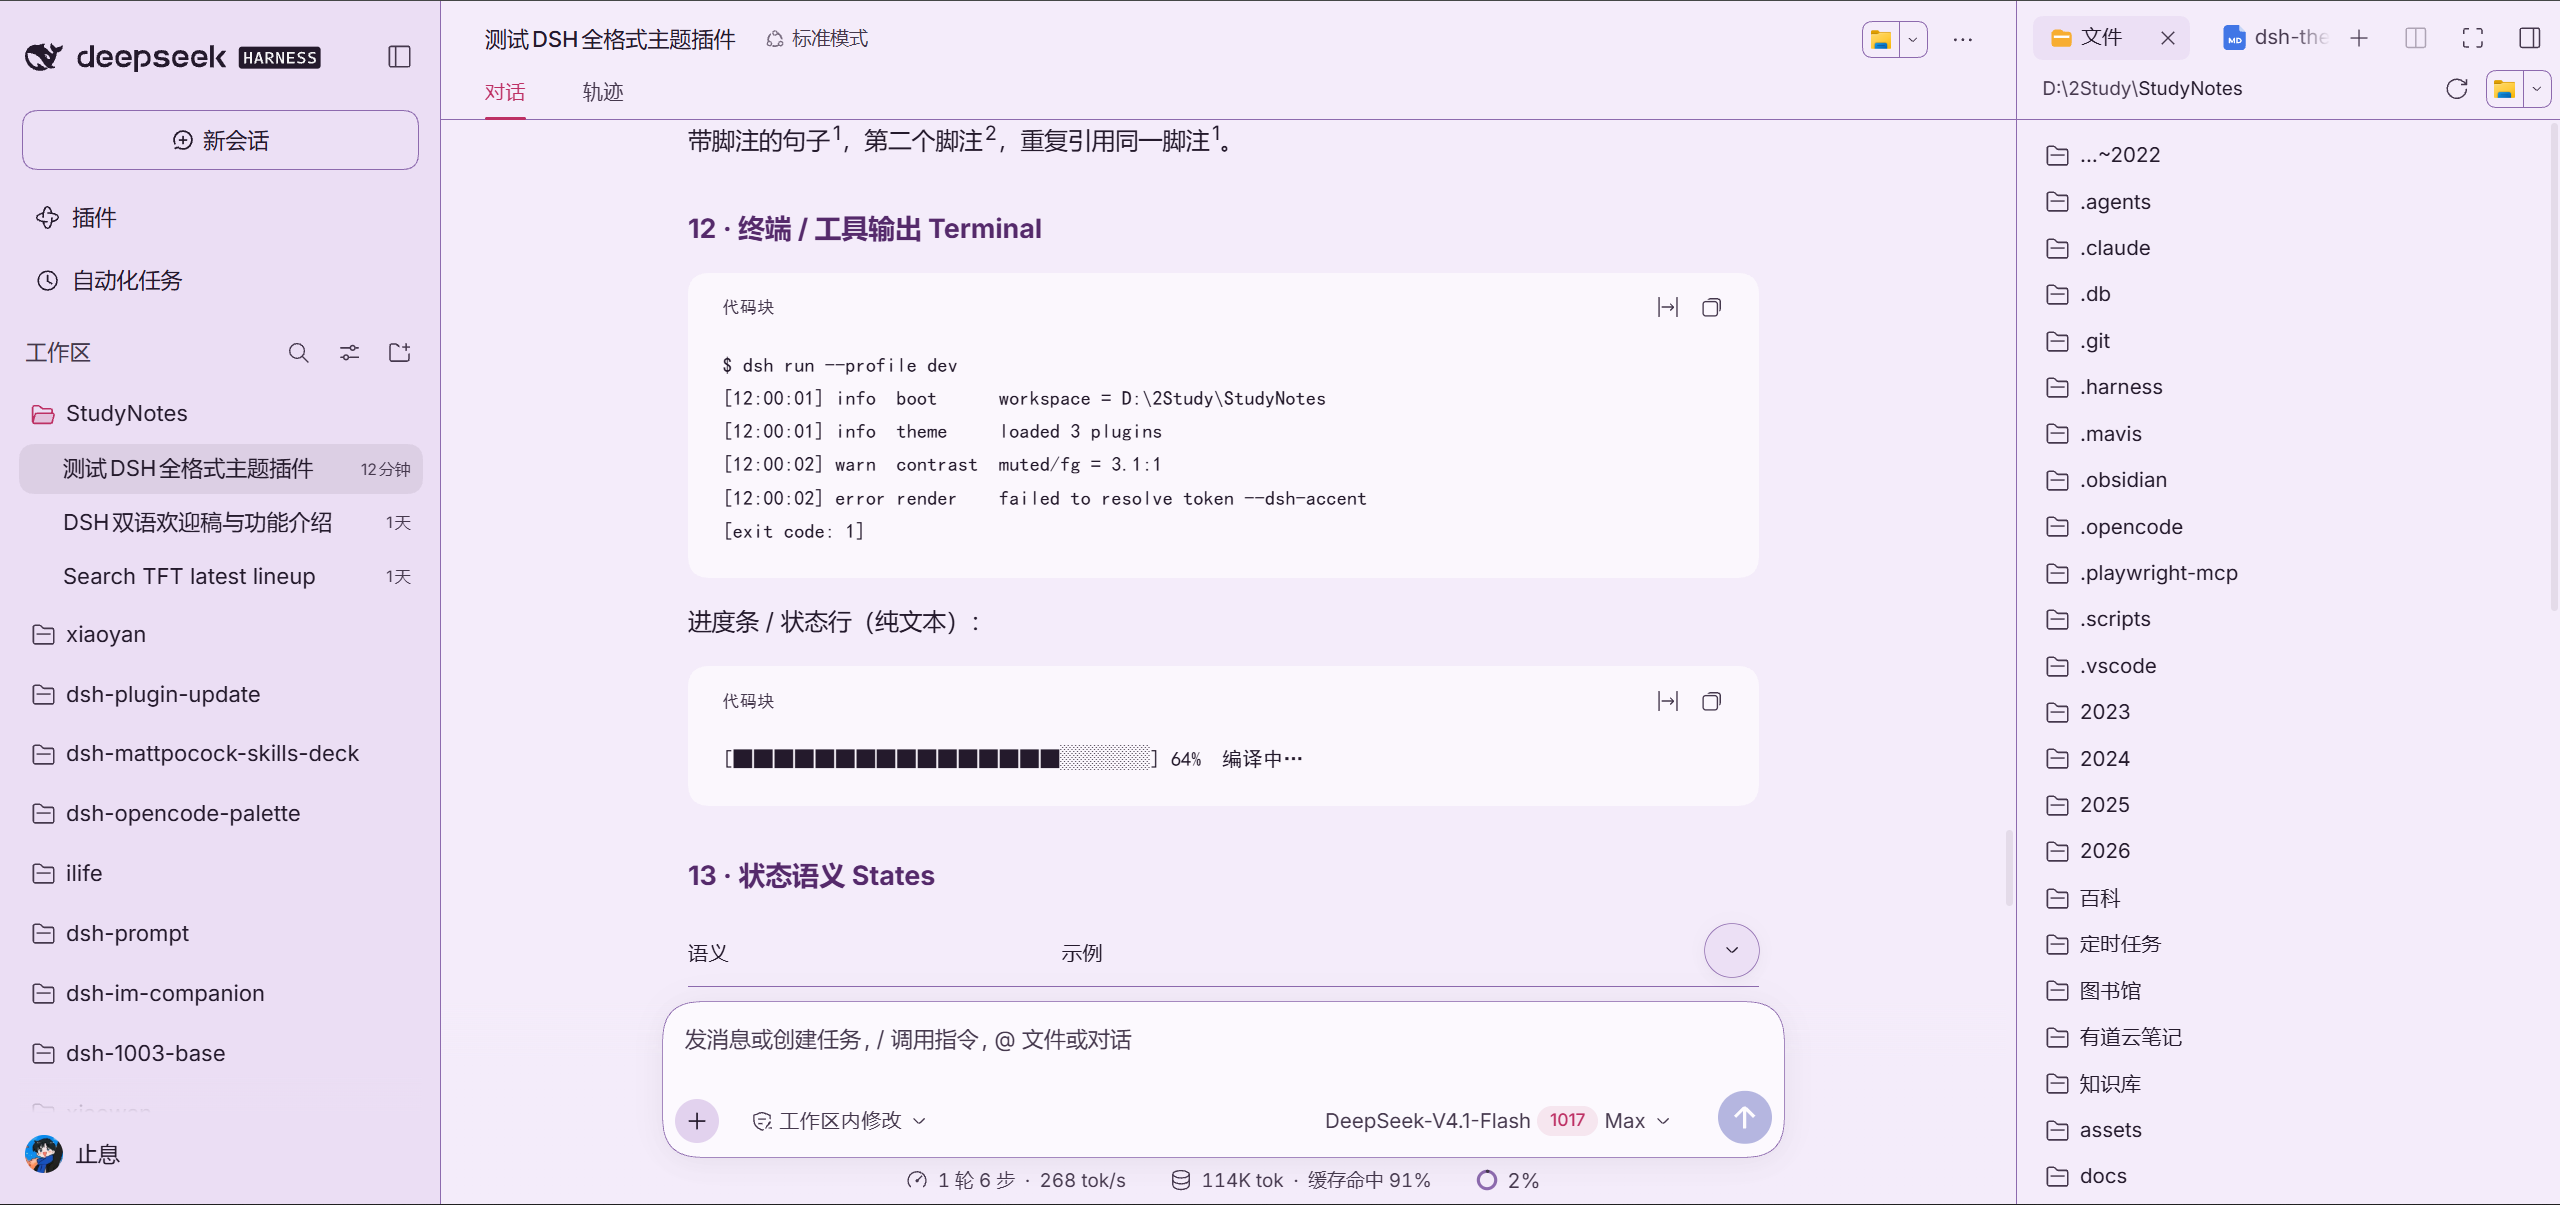Toggle the right sidebar panel

(x=2530, y=38)
